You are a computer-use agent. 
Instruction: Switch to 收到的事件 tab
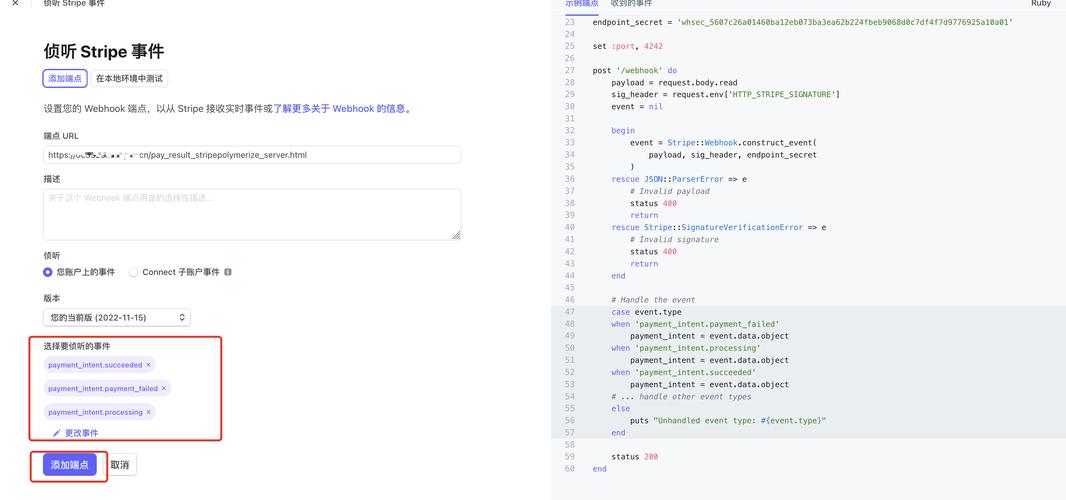coord(632,3)
